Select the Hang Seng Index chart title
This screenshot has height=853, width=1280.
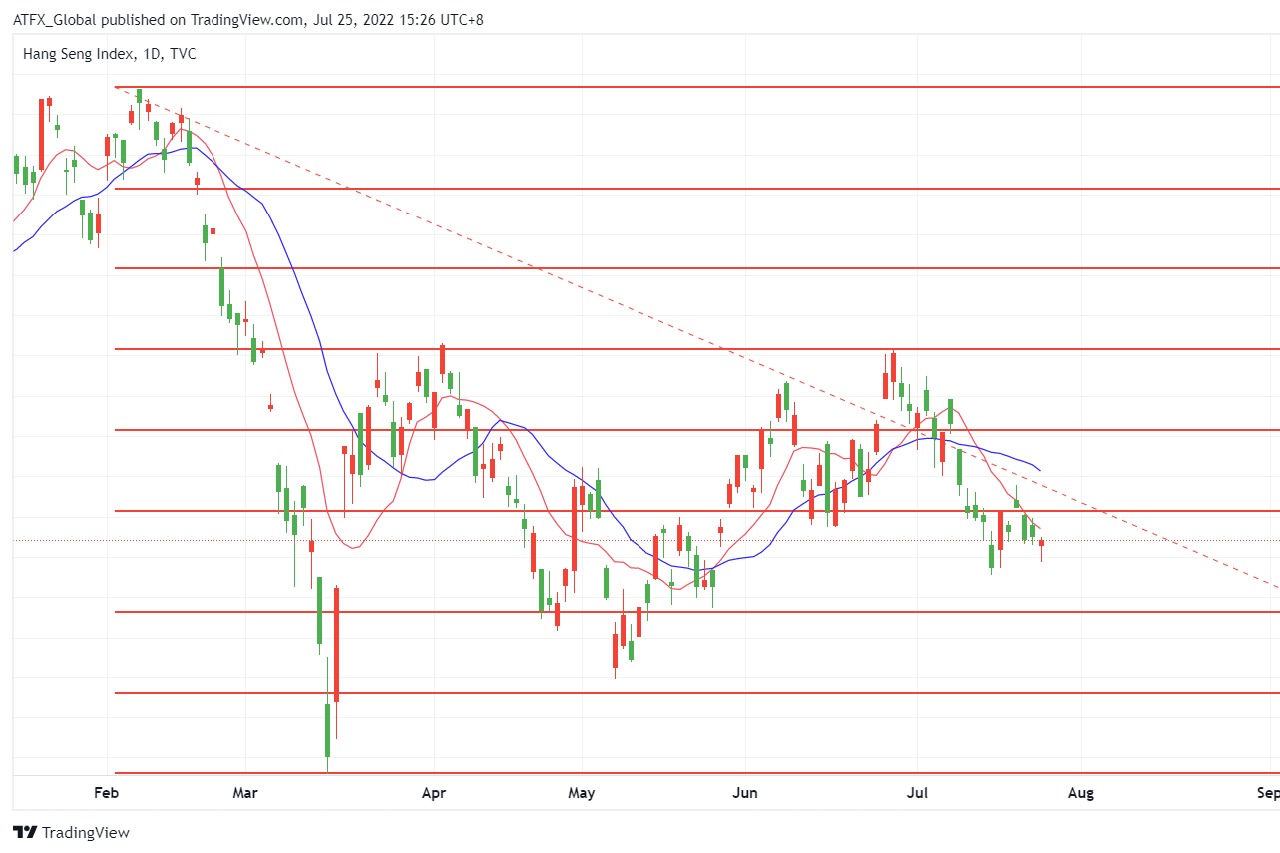tap(109, 54)
